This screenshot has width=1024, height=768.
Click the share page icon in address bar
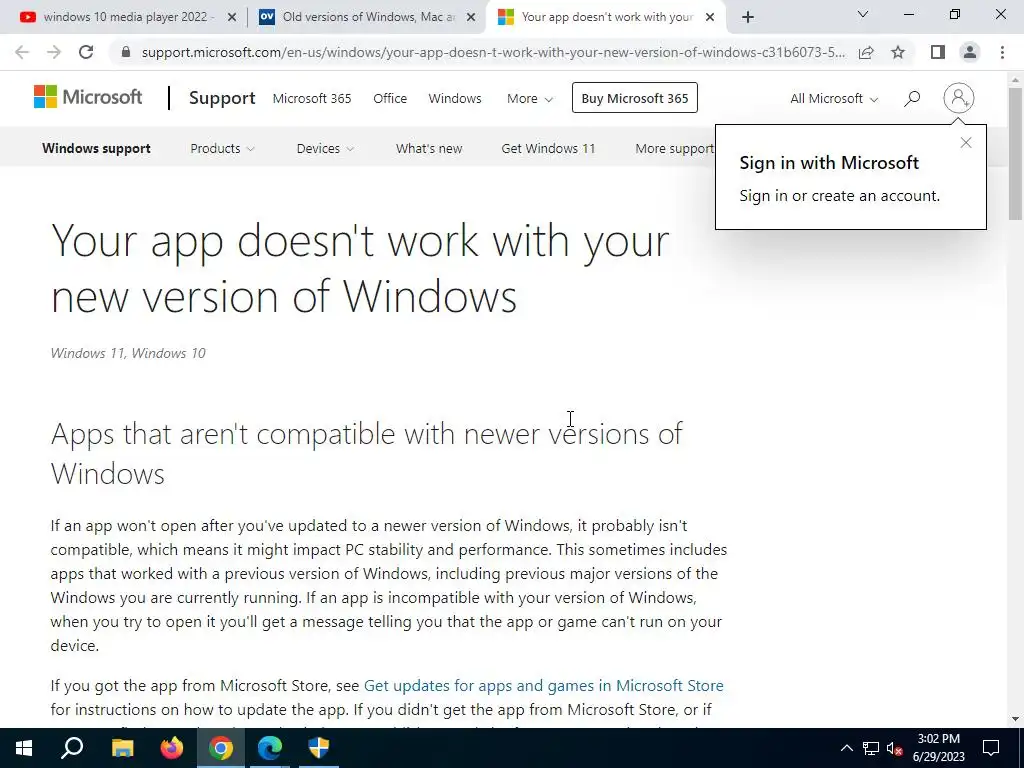[866, 52]
